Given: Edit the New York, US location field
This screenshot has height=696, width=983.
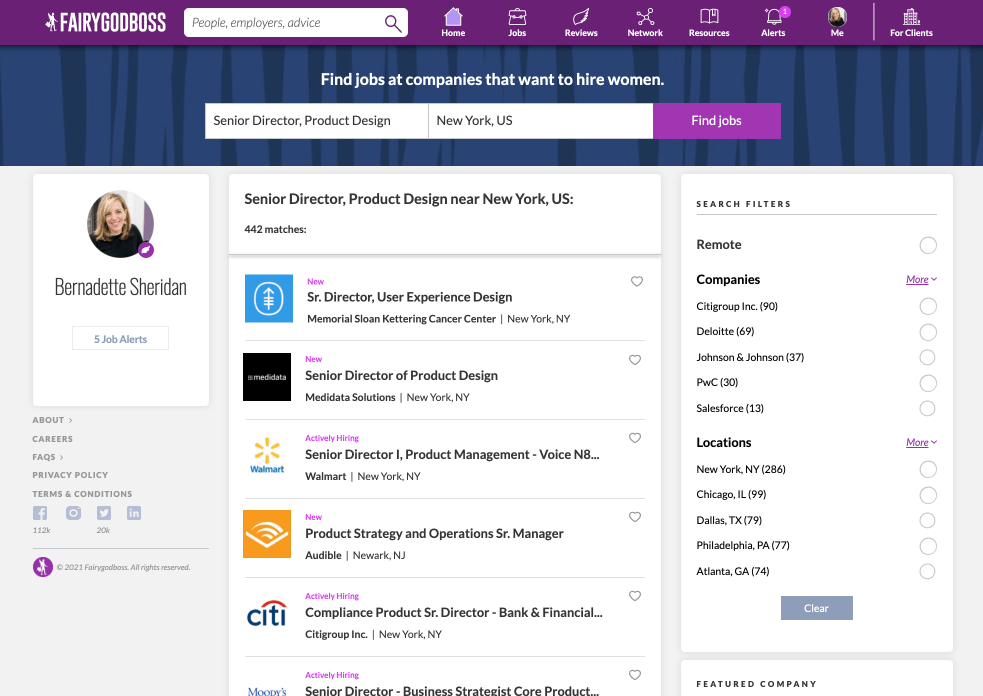Looking at the screenshot, I should pyautogui.click(x=541, y=121).
